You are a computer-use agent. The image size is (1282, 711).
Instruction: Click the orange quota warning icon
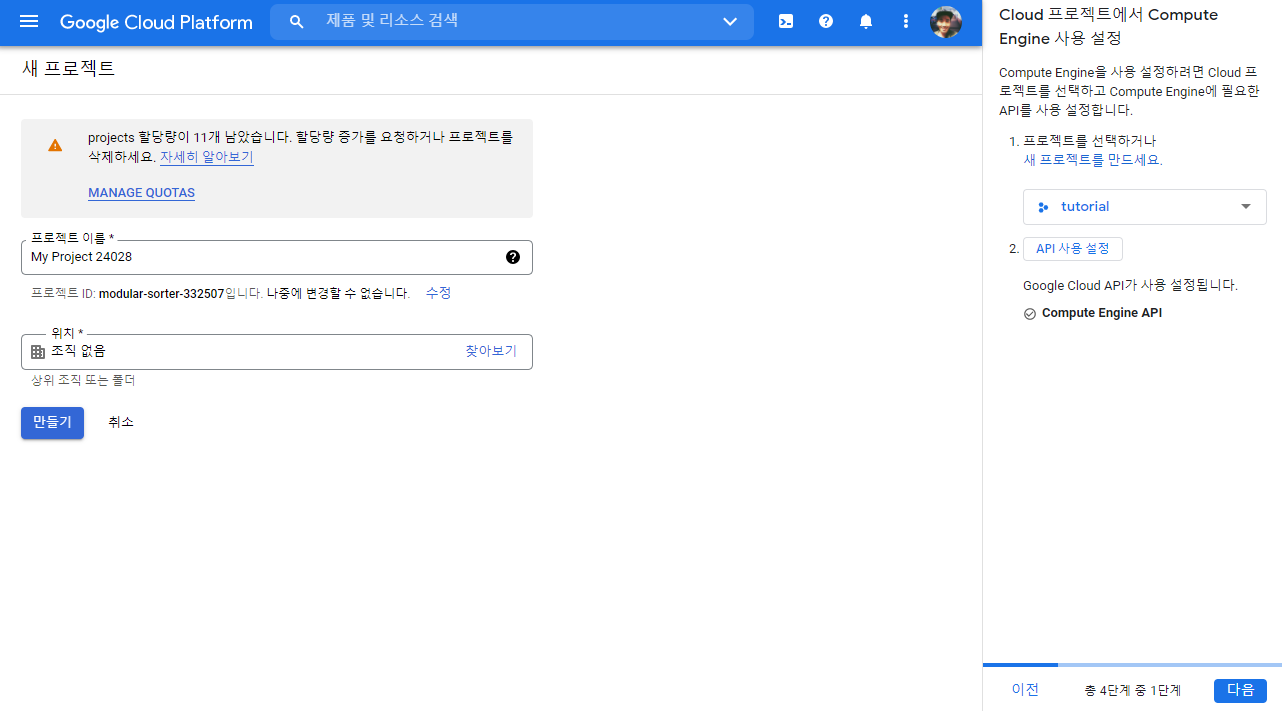(x=55, y=145)
